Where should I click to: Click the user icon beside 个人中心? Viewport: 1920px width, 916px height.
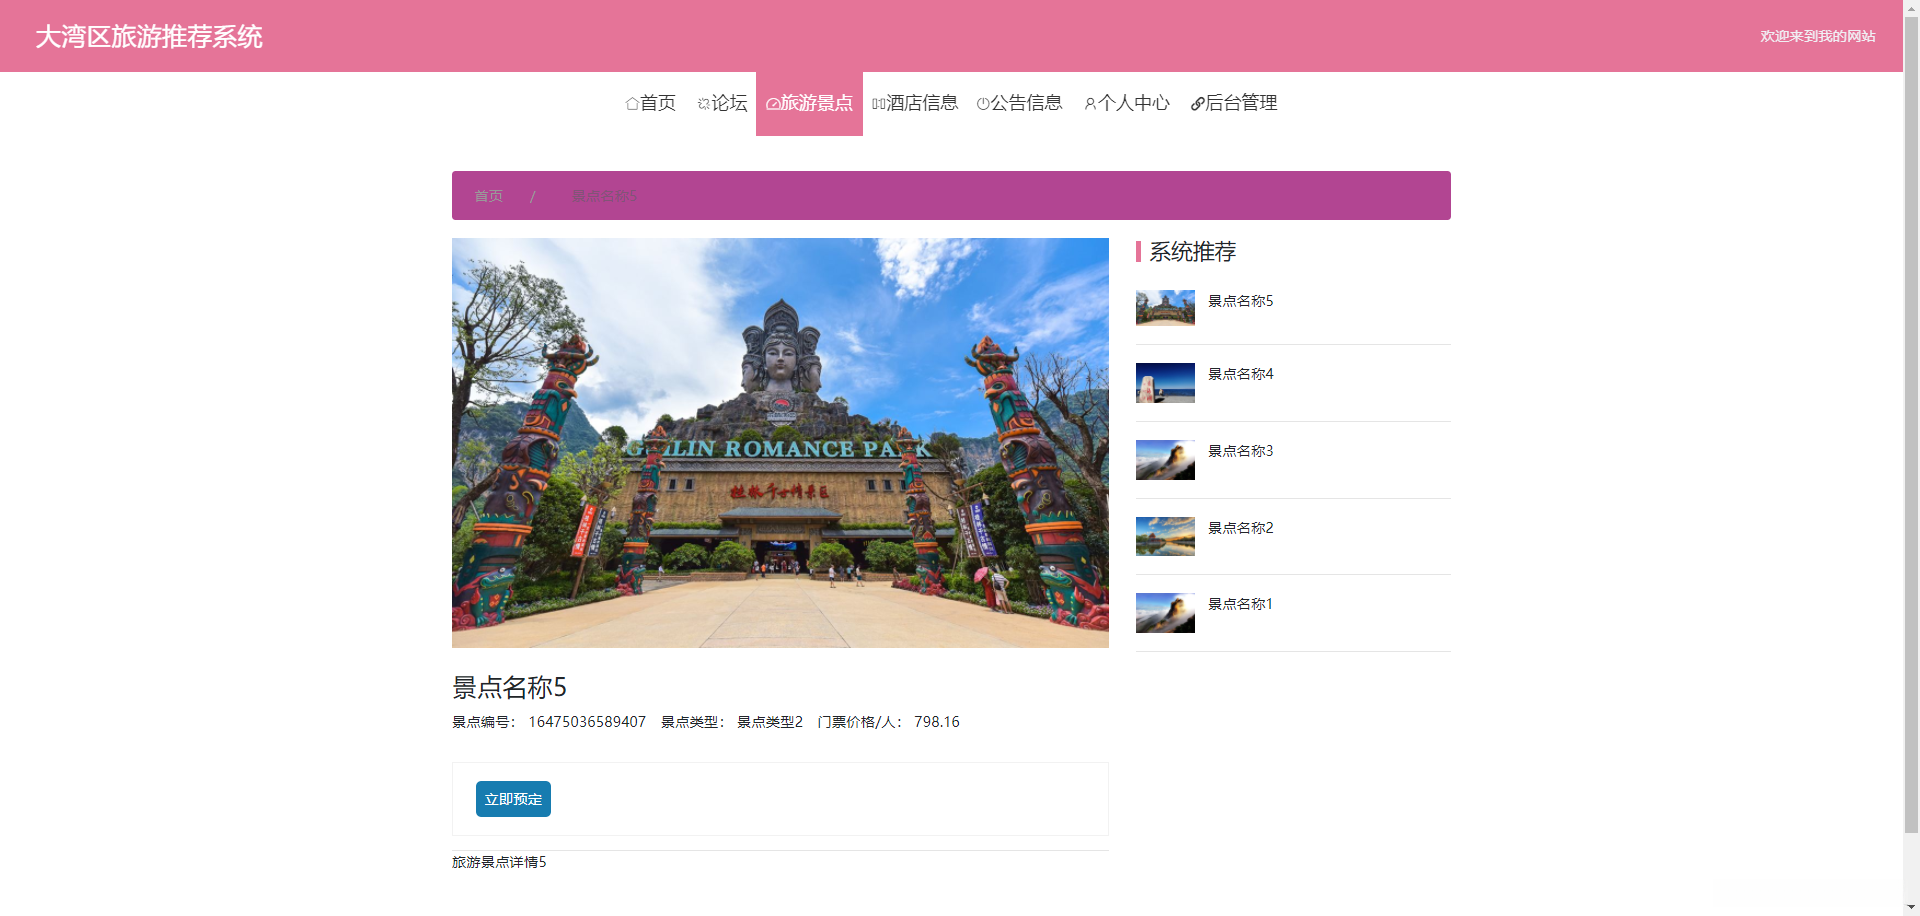coord(1090,103)
